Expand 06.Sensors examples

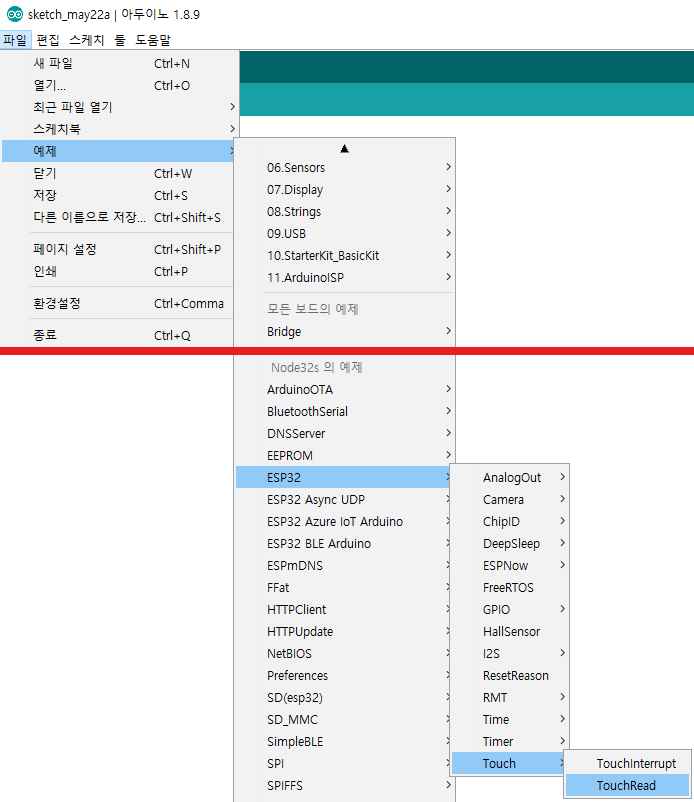345,168
